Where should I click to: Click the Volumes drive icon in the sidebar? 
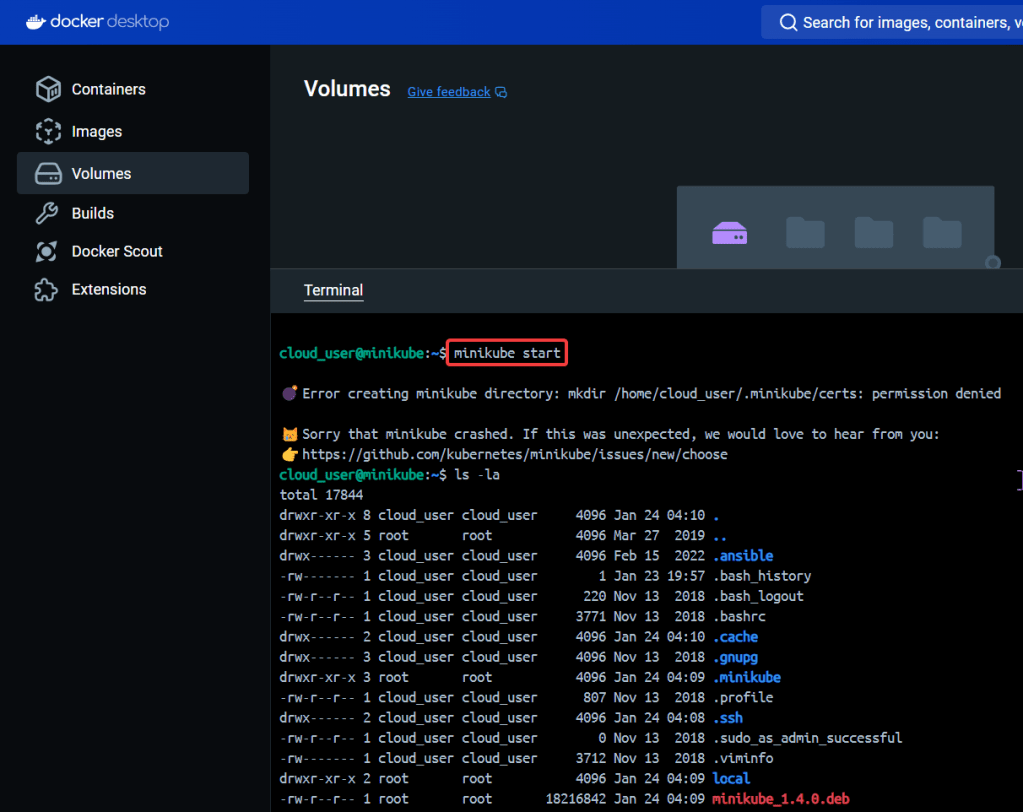click(48, 174)
